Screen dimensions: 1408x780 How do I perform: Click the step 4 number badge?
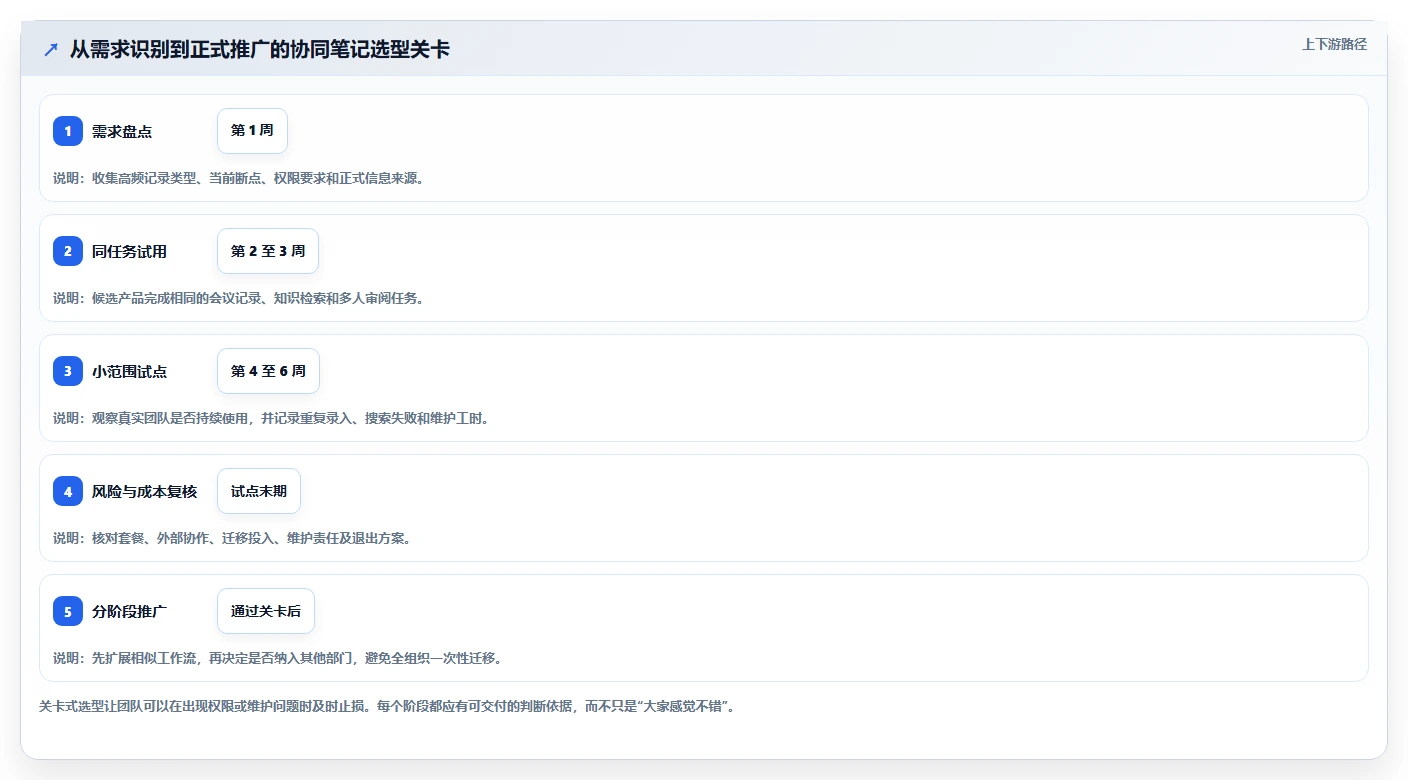tap(68, 491)
